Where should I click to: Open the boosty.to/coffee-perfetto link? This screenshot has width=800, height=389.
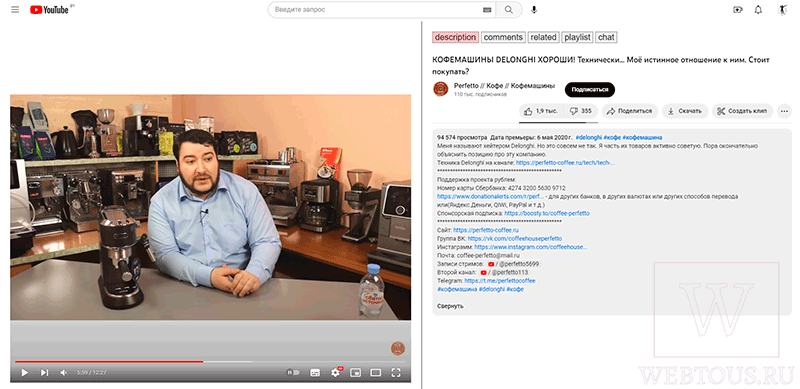tap(547, 213)
